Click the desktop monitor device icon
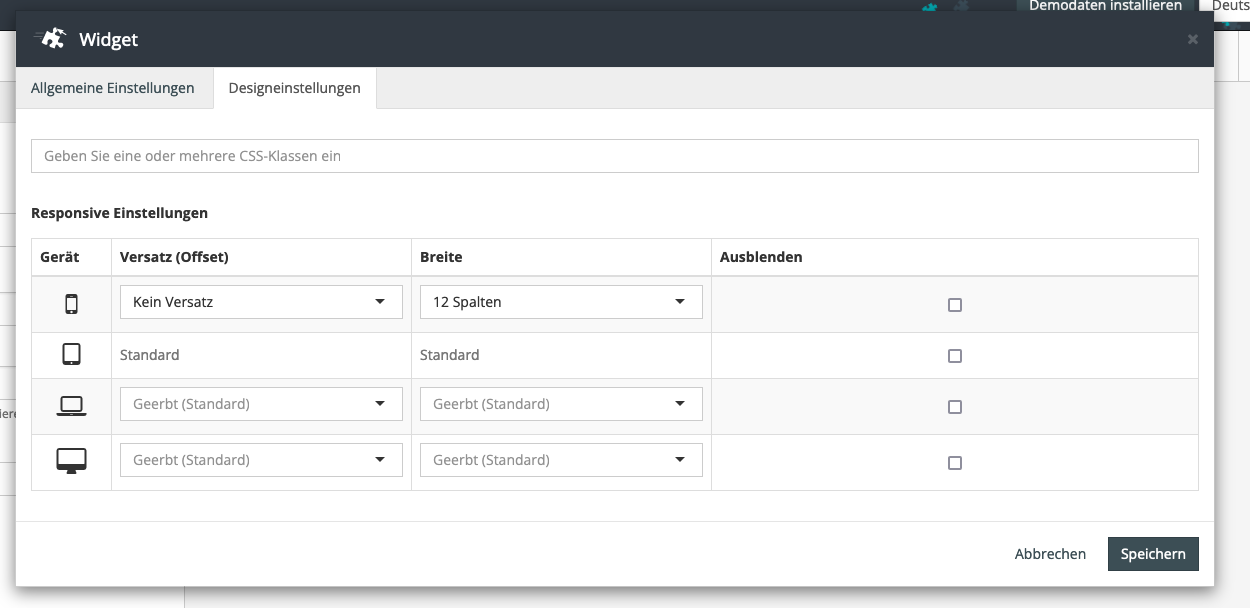The height and width of the screenshot is (608, 1250). point(71,461)
